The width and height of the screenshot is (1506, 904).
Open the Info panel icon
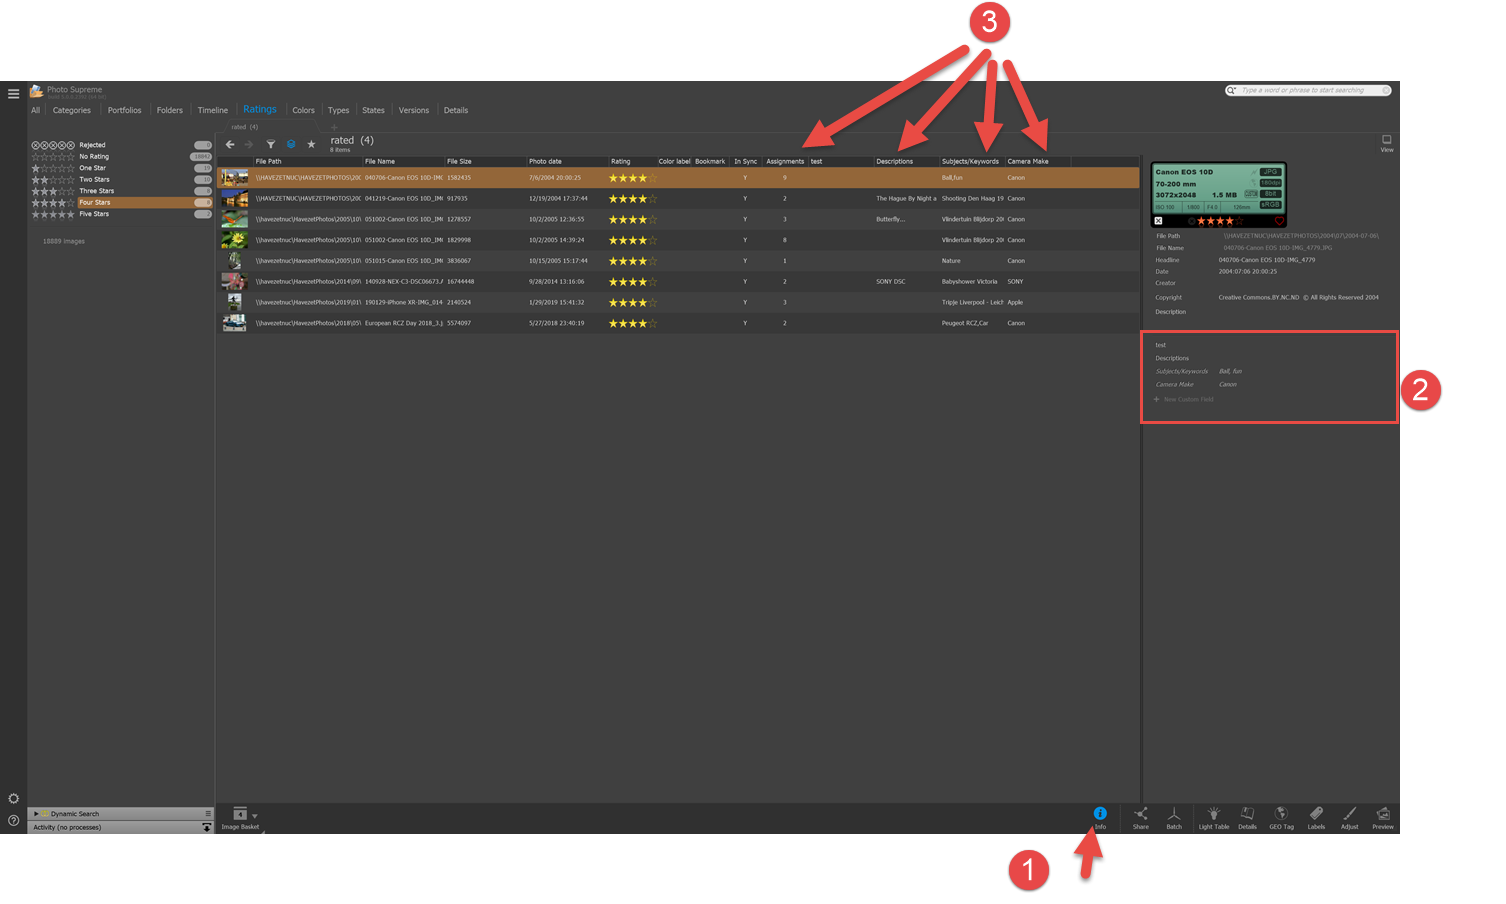(x=1100, y=814)
